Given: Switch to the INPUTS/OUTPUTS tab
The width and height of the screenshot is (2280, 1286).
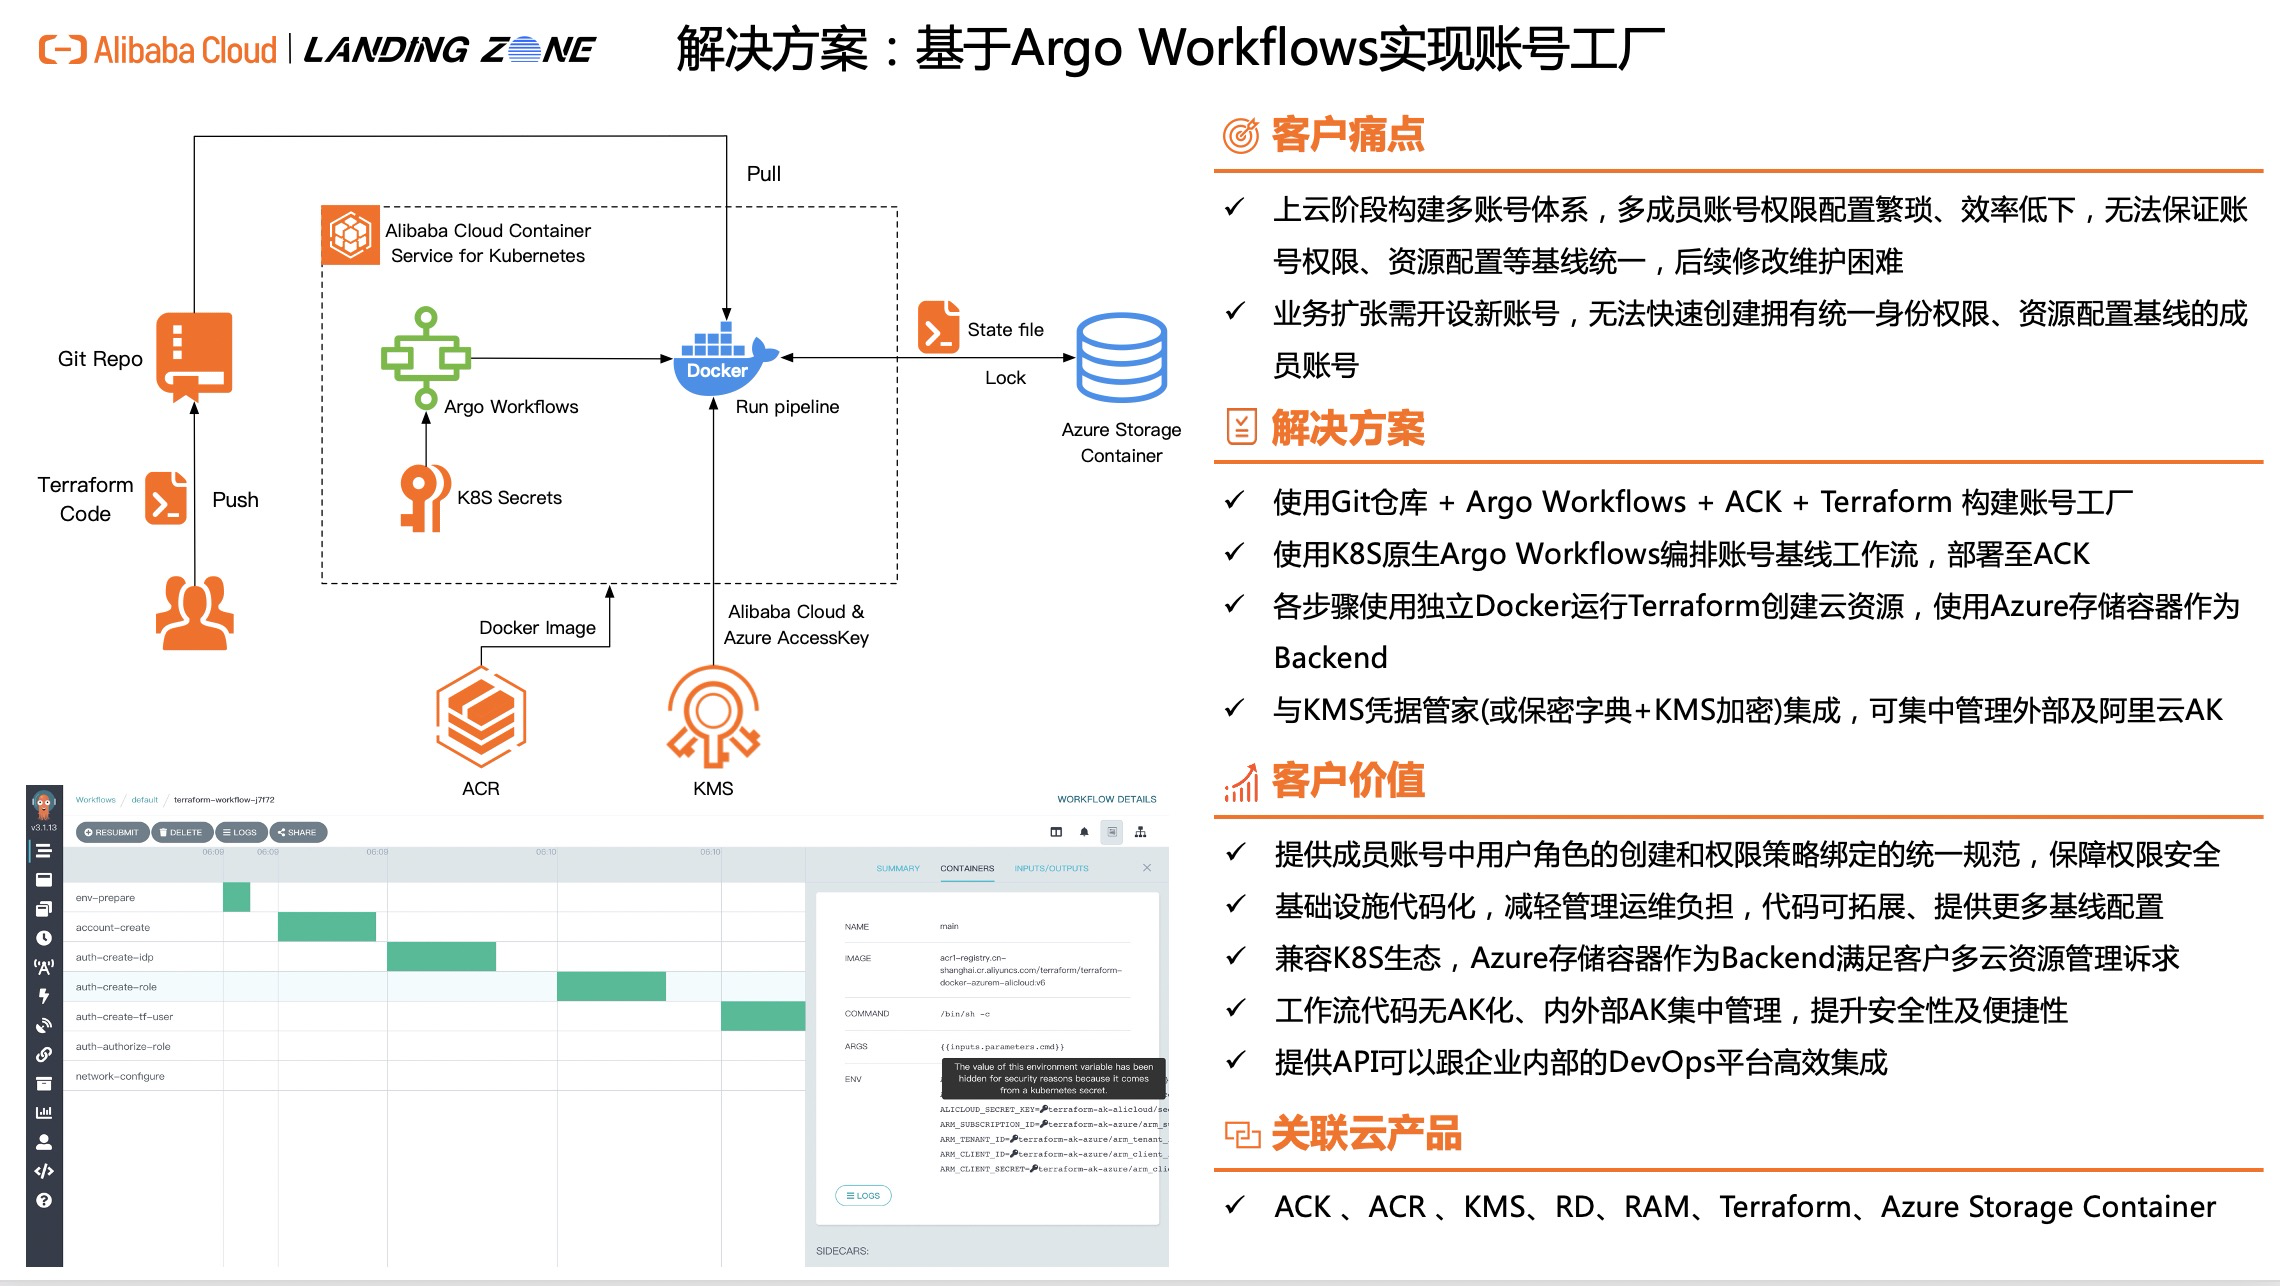Looking at the screenshot, I should point(1051,868).
